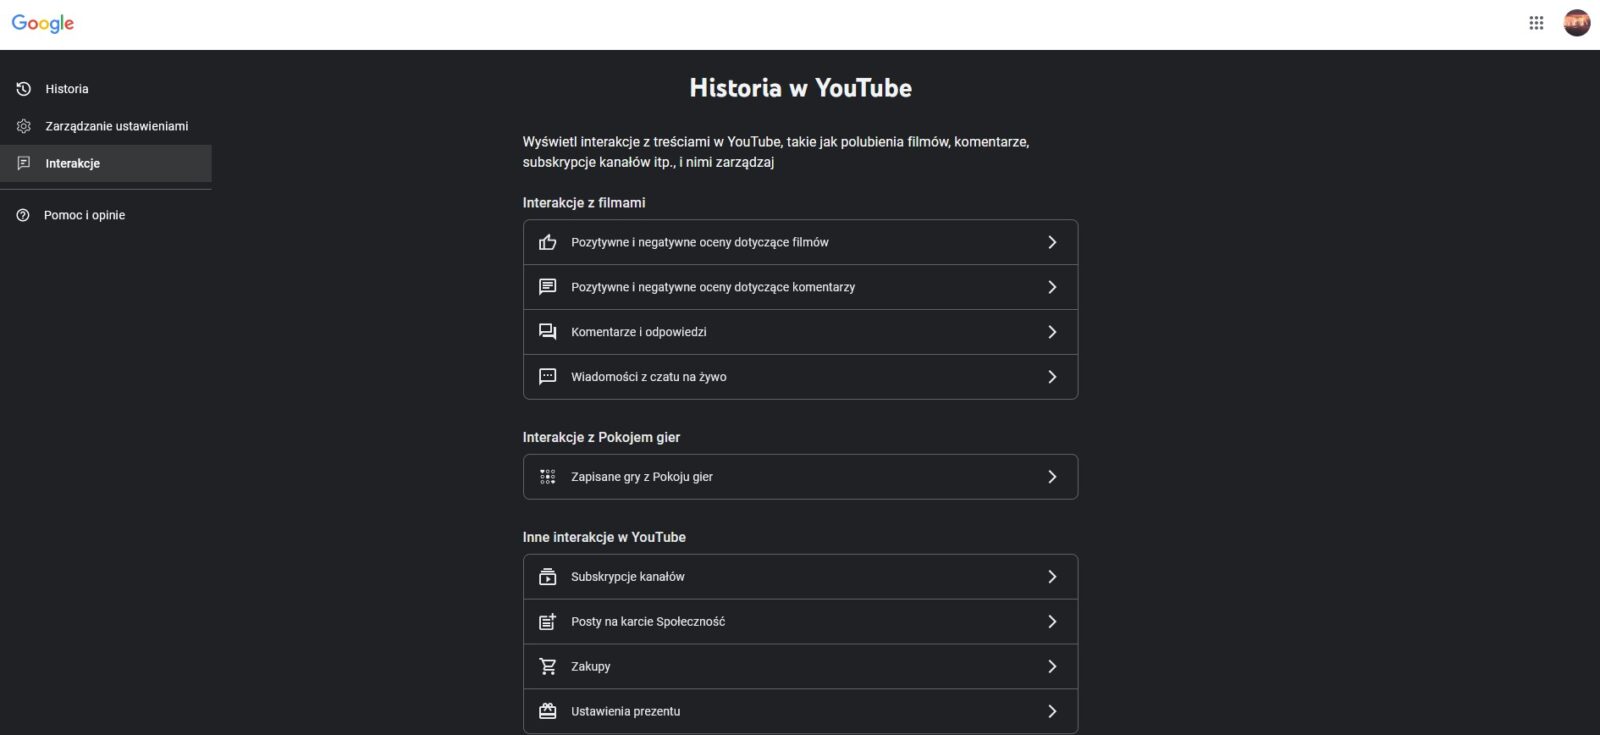Screen dimensions: 1600x735
Task: Open the Posty na karcie Społeczność row
Action: (800, 621)
